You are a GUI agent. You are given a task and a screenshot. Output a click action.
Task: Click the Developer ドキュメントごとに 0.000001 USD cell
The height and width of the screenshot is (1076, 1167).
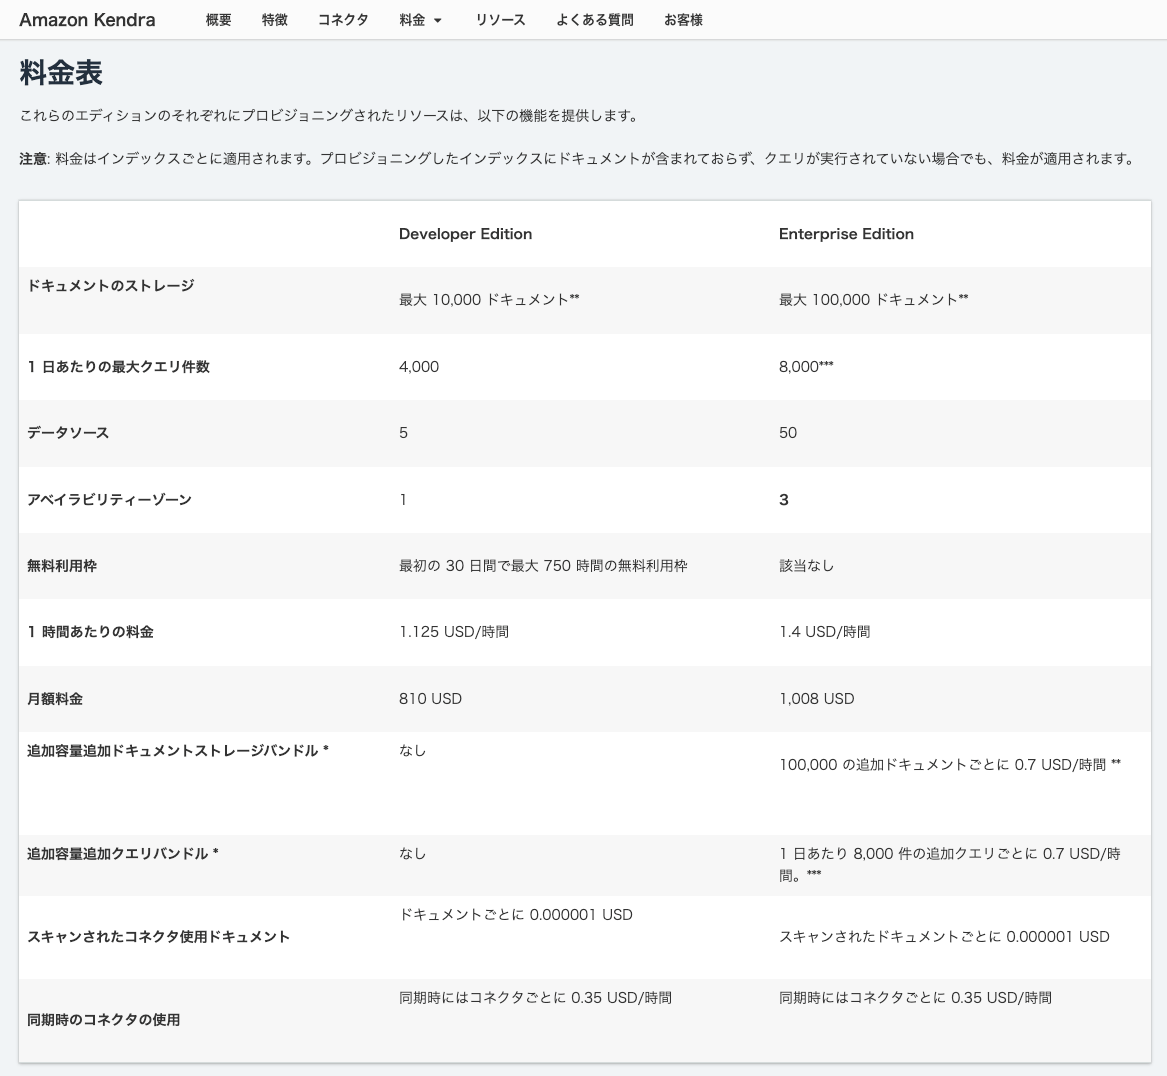click(x=516, y=915)
